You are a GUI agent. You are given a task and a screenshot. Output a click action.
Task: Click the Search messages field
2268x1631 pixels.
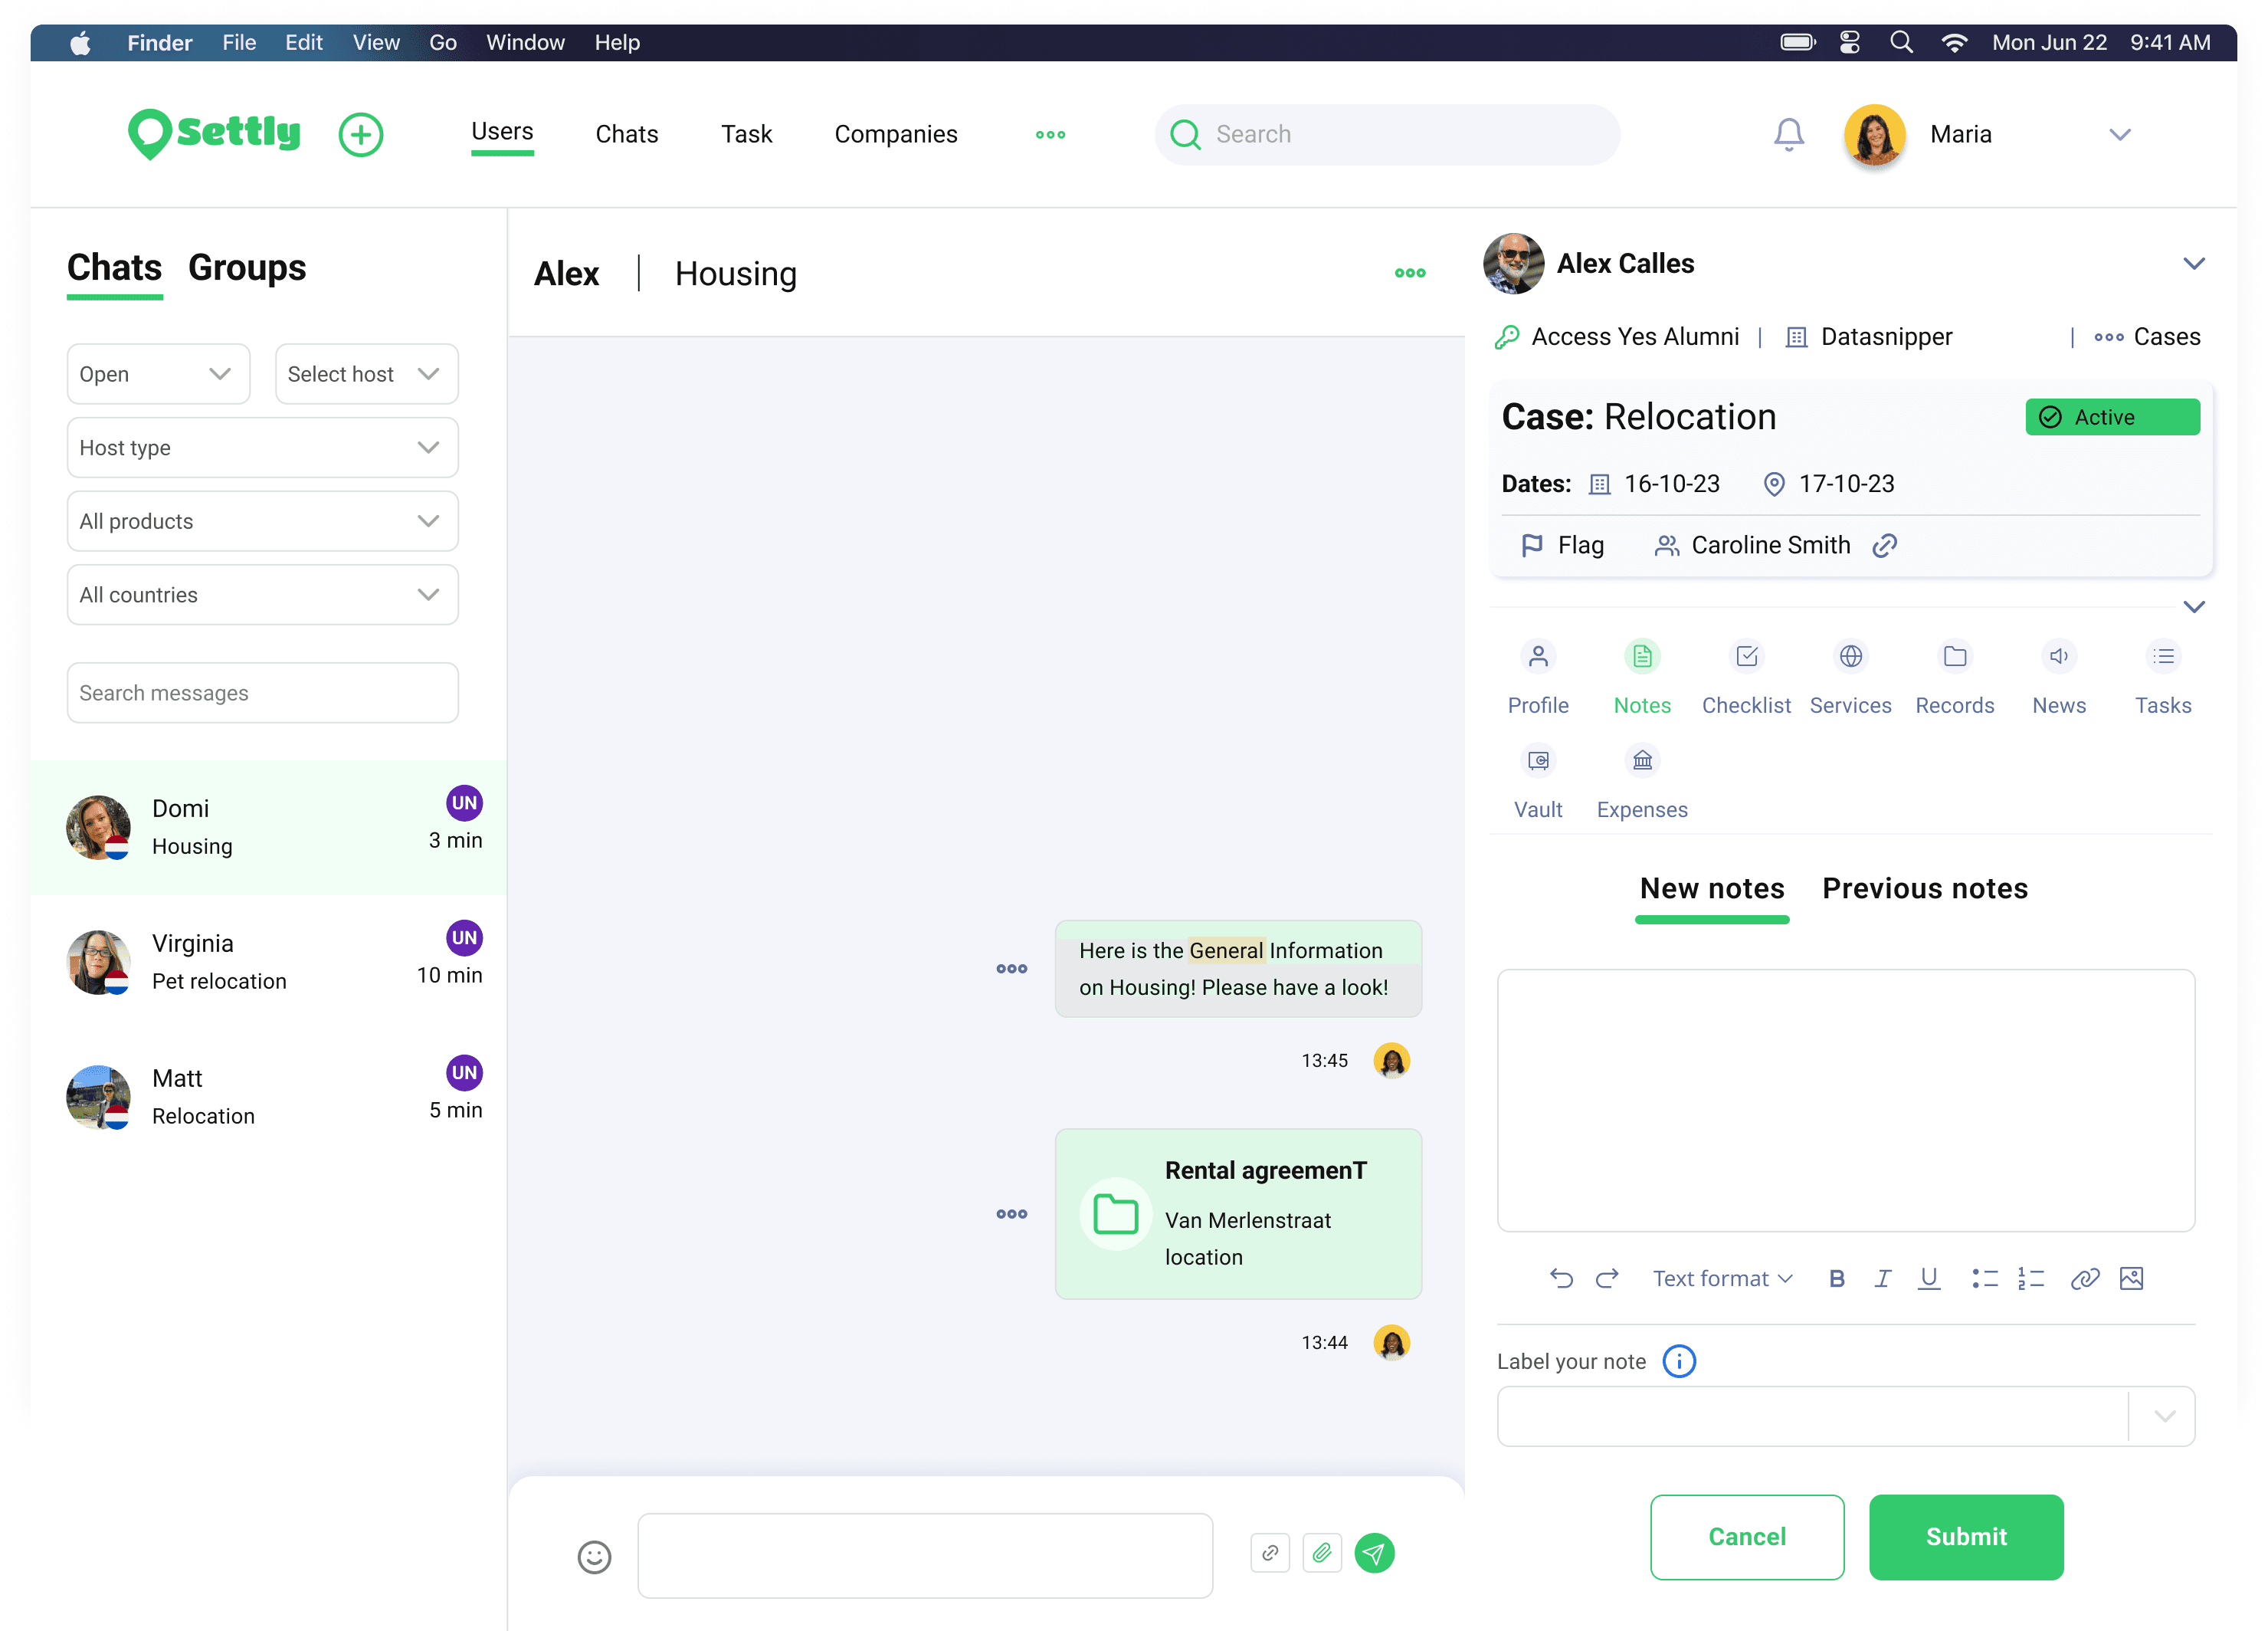262,692
